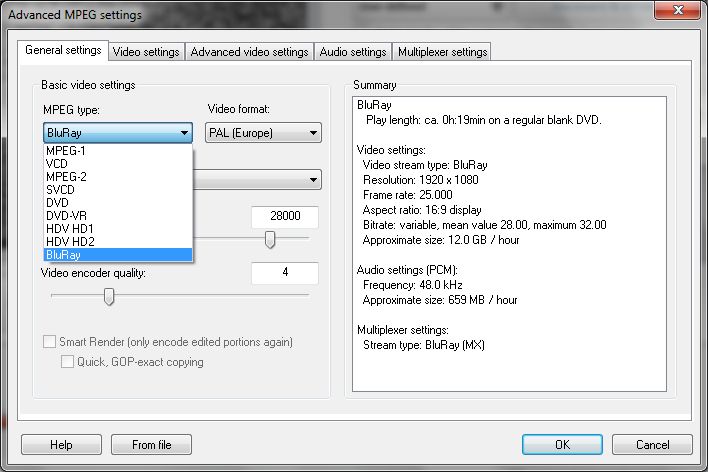Choose MPEG-1 from the MPEG type list
Viewport: 708px width, 472px height.
pos(118,151)
